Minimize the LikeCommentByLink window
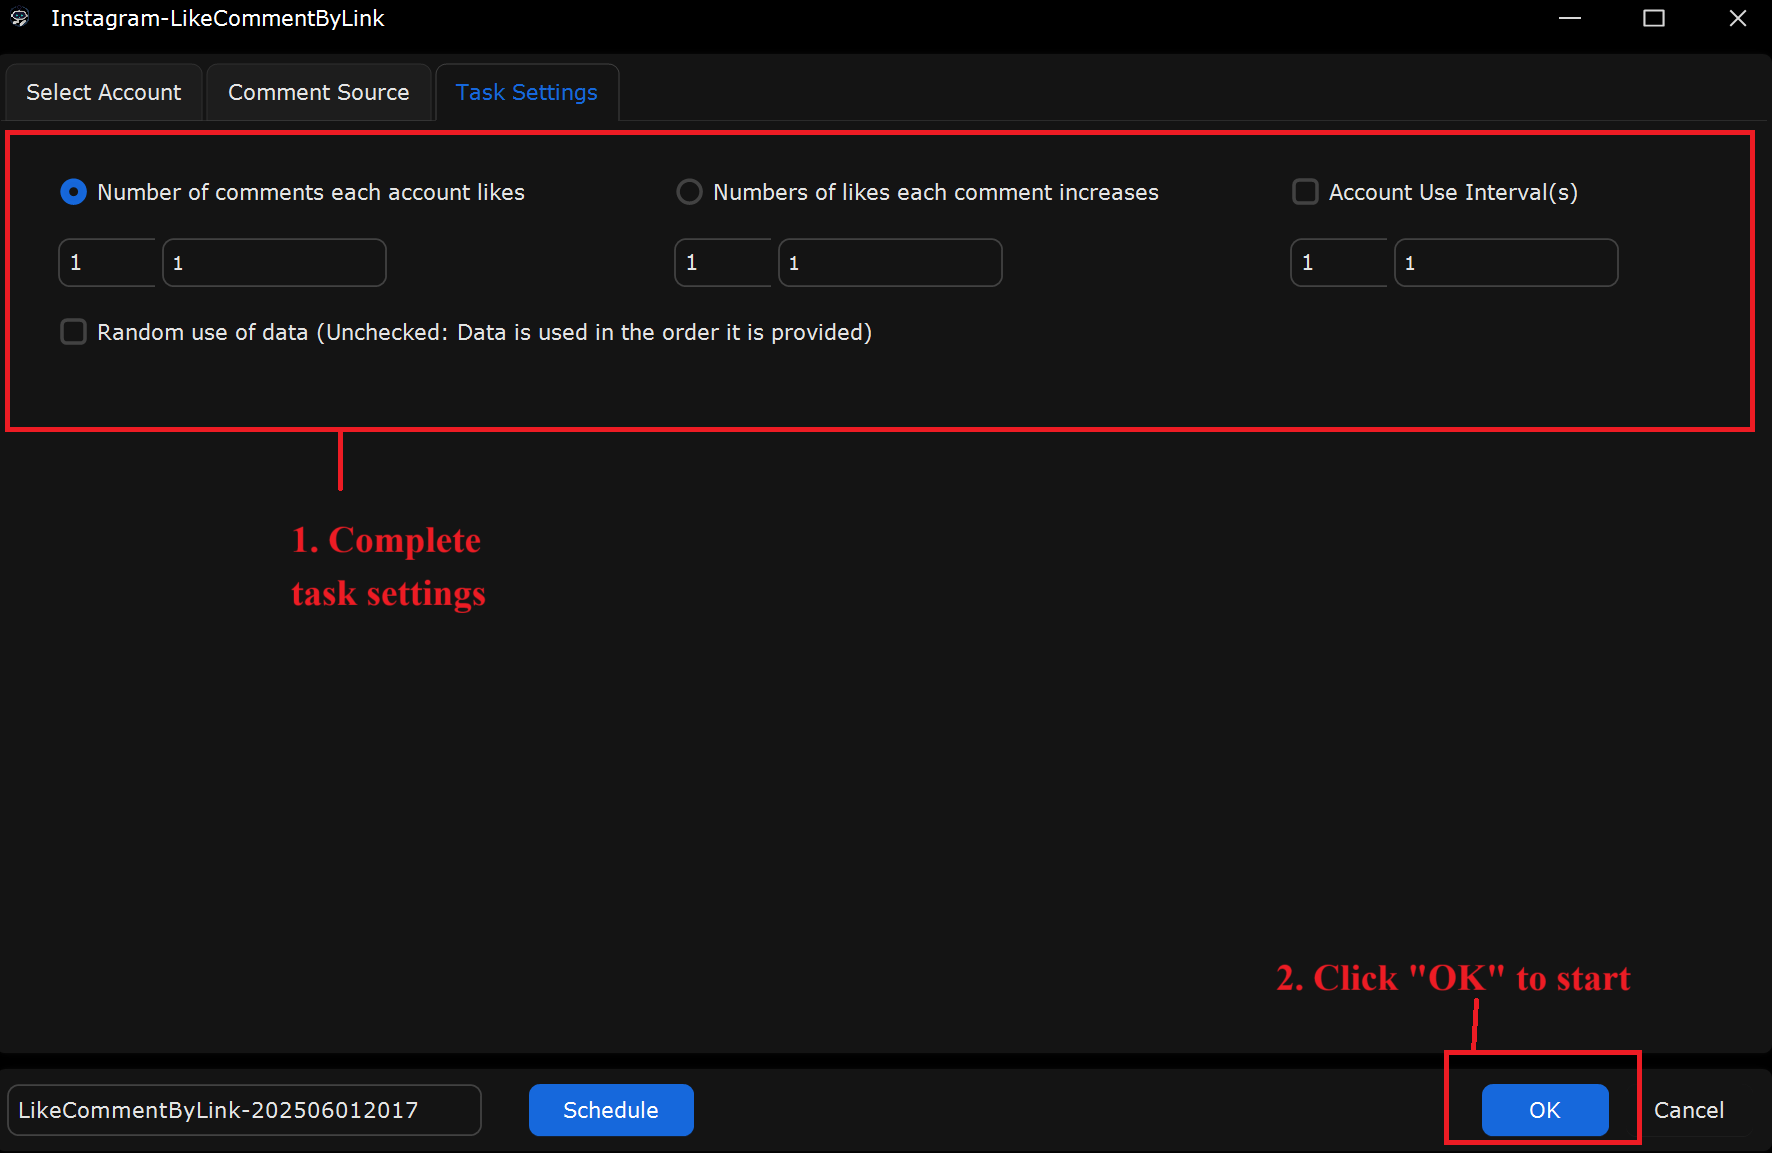The image size is (1772, 1153). point(1570,18)
